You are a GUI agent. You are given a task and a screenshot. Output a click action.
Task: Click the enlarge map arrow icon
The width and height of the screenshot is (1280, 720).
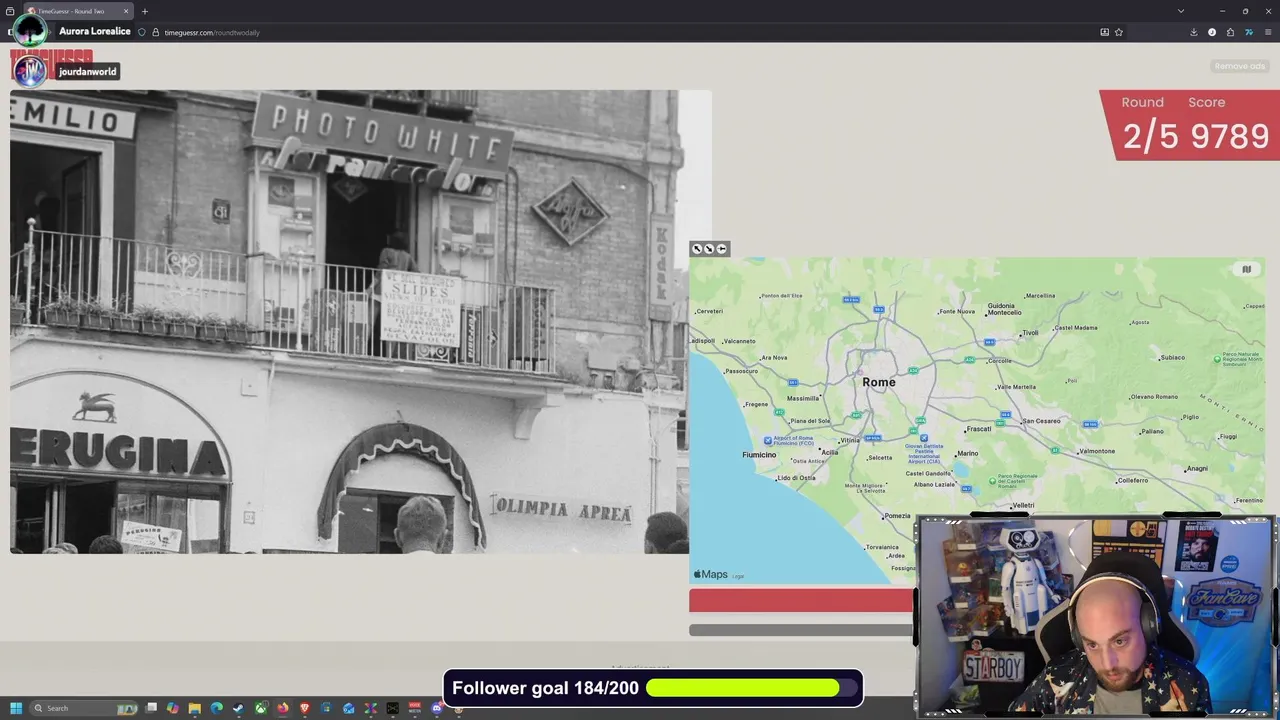pyautogui.click(x=697, y=249)
